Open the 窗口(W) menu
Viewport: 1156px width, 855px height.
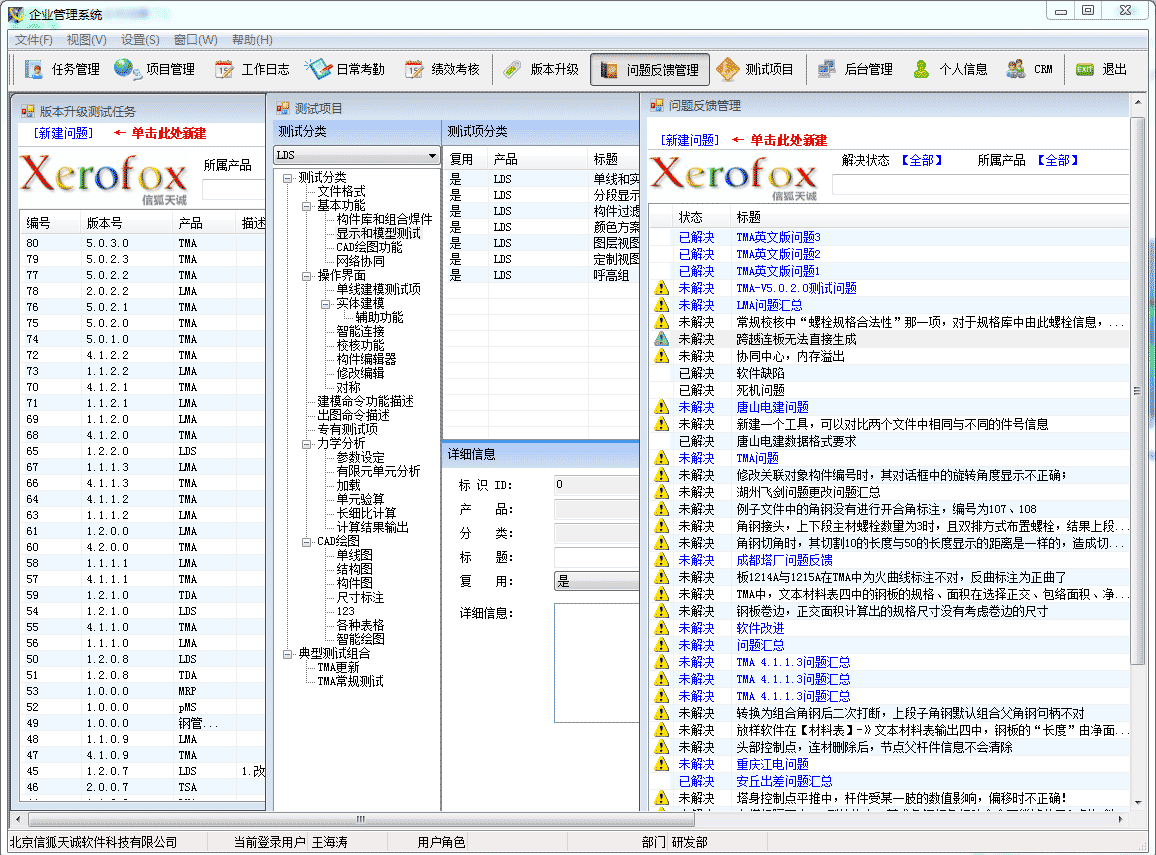(x=195, y=40)
